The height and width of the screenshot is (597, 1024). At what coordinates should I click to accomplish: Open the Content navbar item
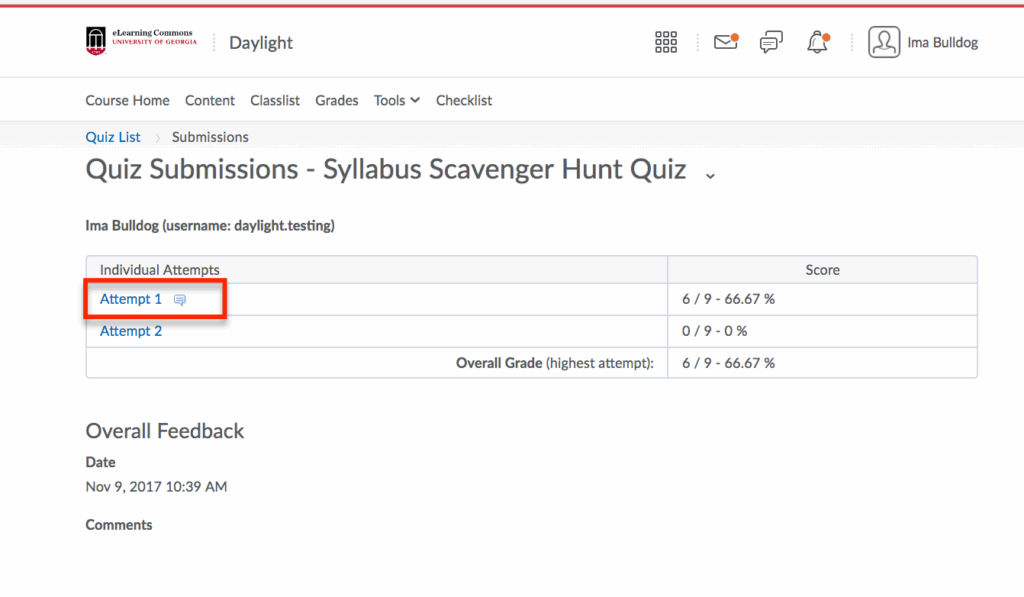coord(210,100)
